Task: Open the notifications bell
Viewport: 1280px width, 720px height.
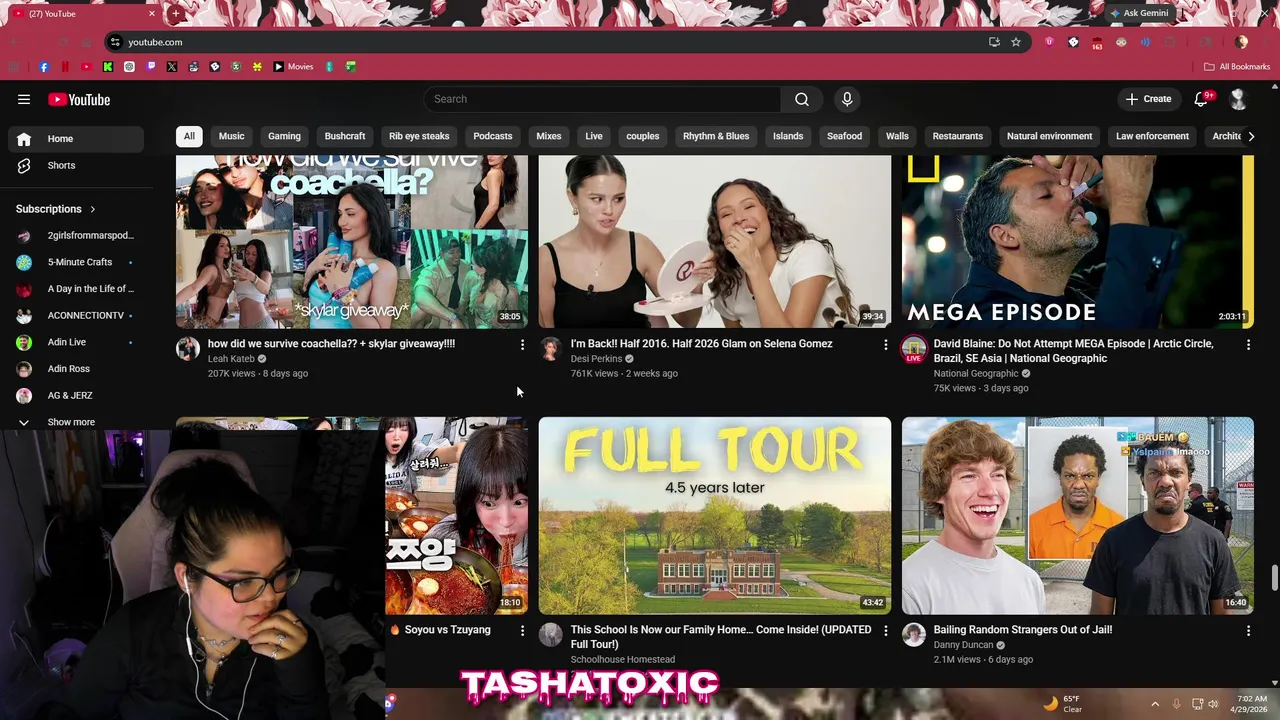Action: coord(1202,99)
